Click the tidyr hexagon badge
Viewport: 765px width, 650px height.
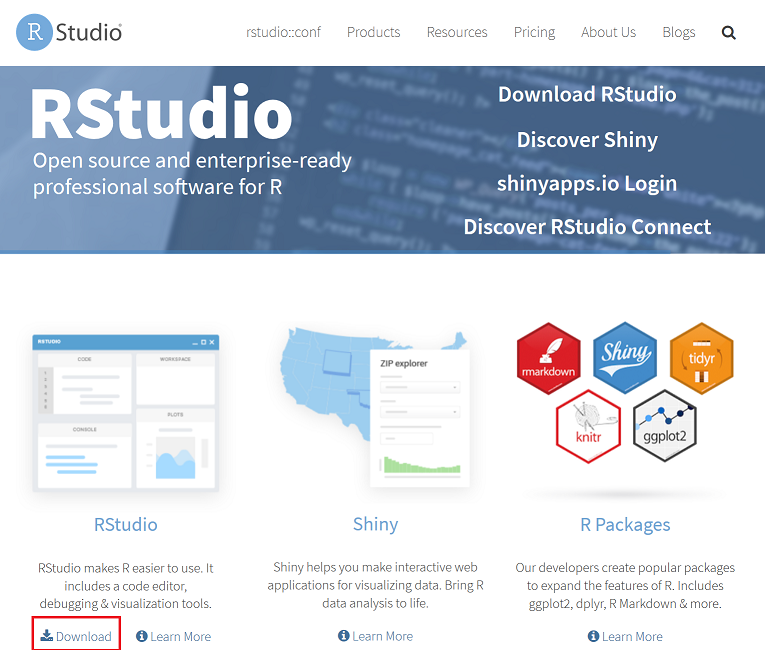702,358
